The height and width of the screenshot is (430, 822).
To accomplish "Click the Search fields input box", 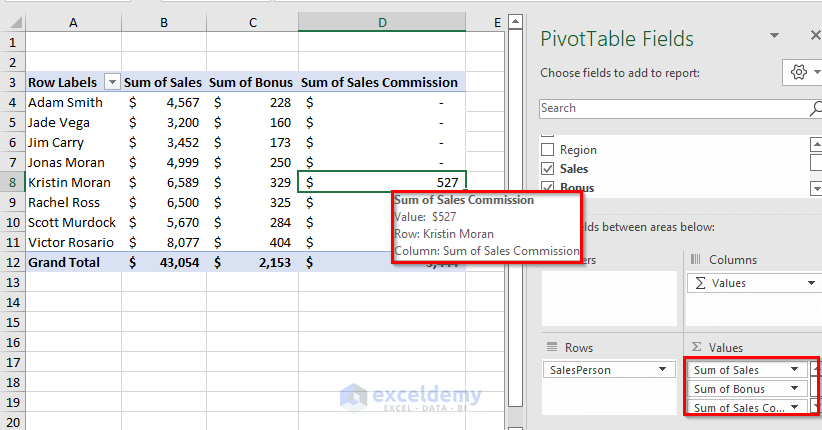I will click(670, 108).
